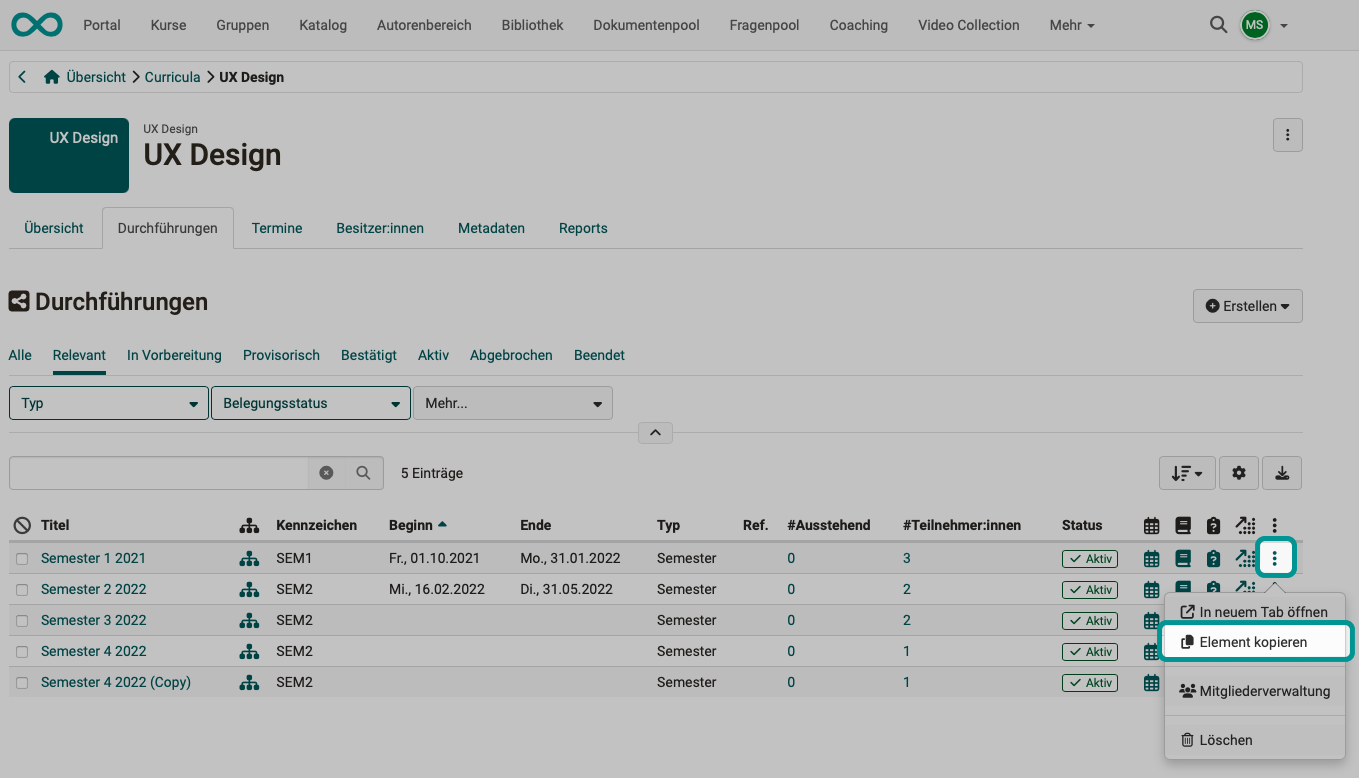Click the organisation structure icon beside Semester 4 2022

click(249, 651)
